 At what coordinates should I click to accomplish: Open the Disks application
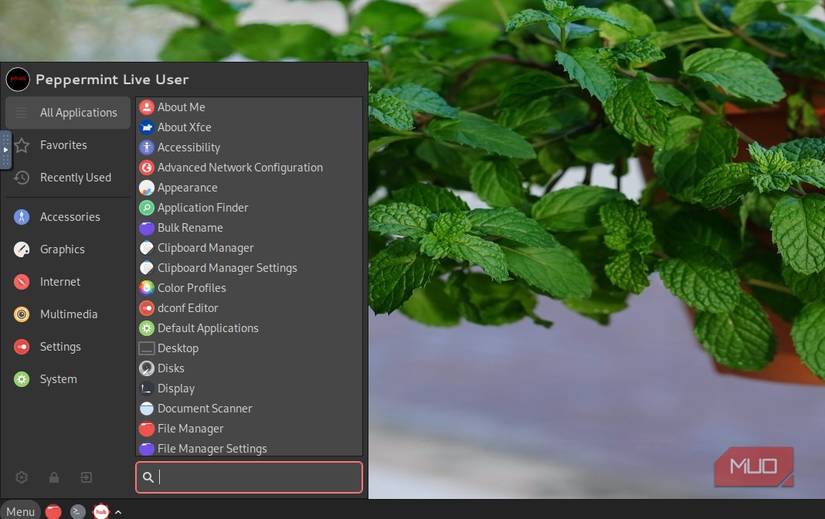[x=171, y=368]
